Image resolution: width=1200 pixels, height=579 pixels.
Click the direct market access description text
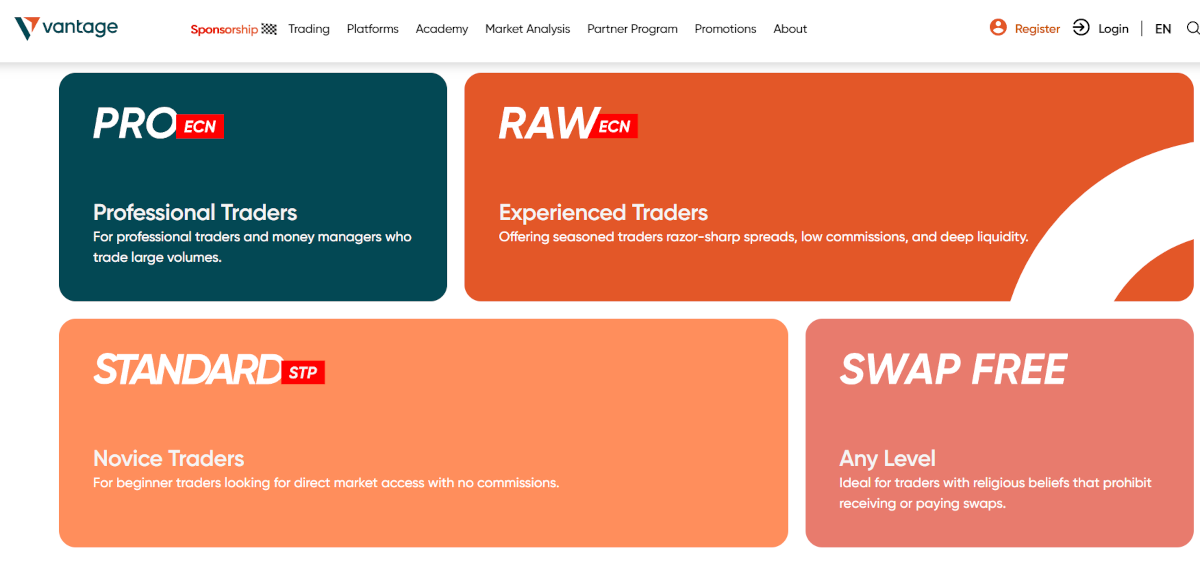pyautogui.click(x=326, y=483)
